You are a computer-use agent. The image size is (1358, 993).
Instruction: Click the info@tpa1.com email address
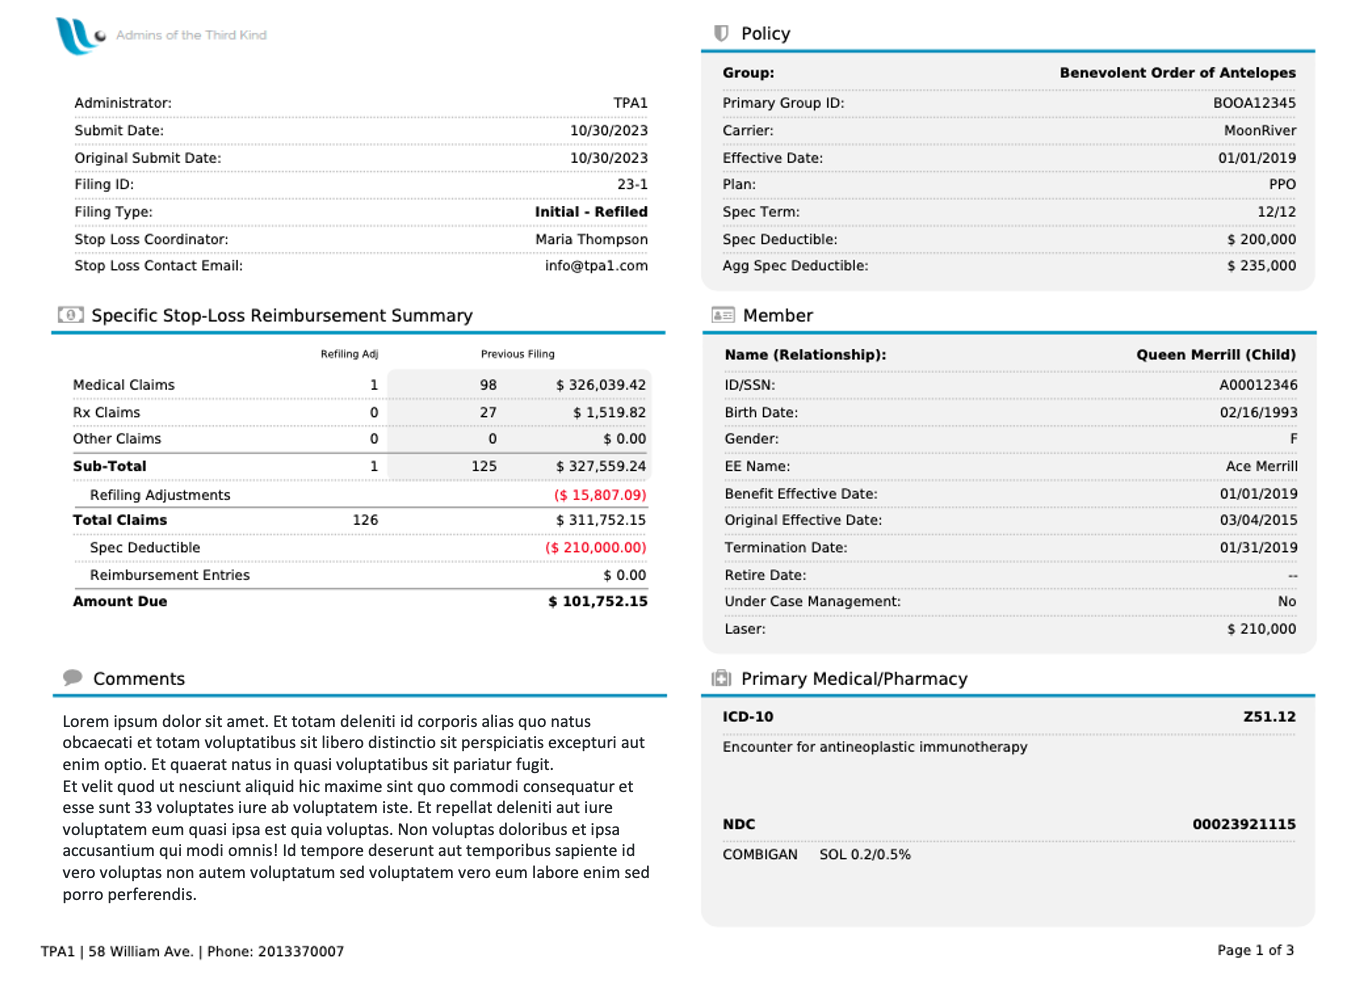596,266
